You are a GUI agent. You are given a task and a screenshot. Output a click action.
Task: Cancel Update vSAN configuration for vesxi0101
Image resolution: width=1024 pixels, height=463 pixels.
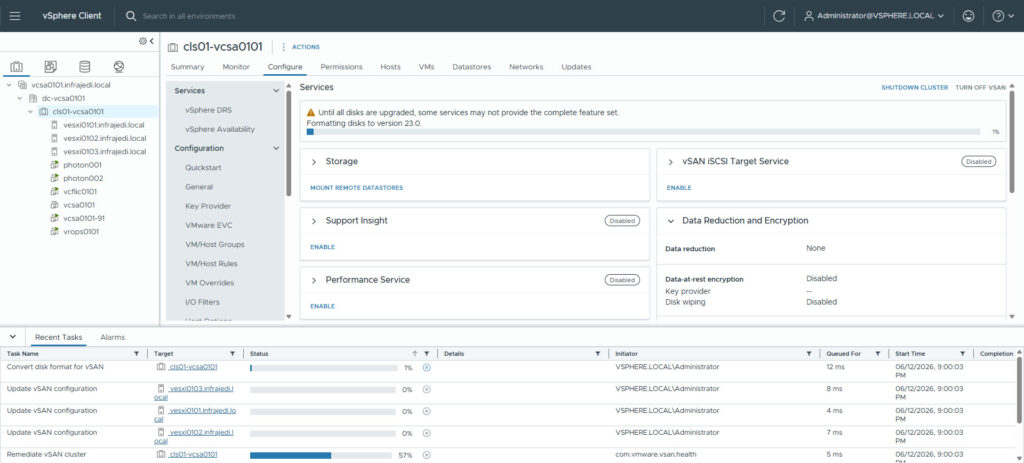click(426, 411)
